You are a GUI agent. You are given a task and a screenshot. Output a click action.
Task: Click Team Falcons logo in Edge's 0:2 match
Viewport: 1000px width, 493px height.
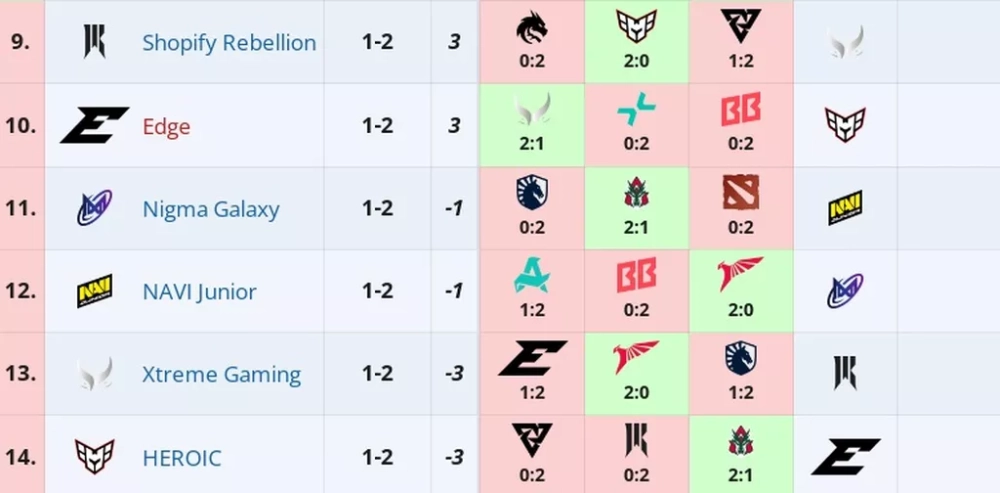(x=636, y=110)
